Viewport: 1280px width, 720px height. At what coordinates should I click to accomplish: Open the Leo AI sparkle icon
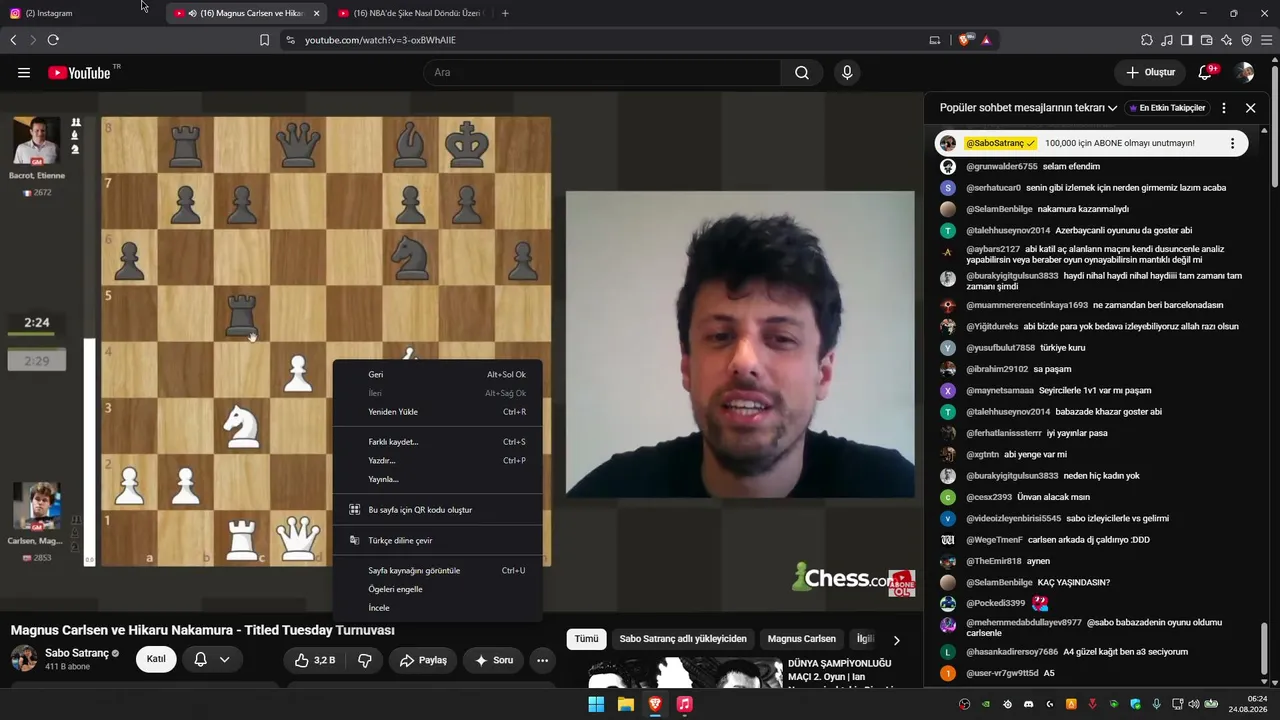pos(1226,40)
